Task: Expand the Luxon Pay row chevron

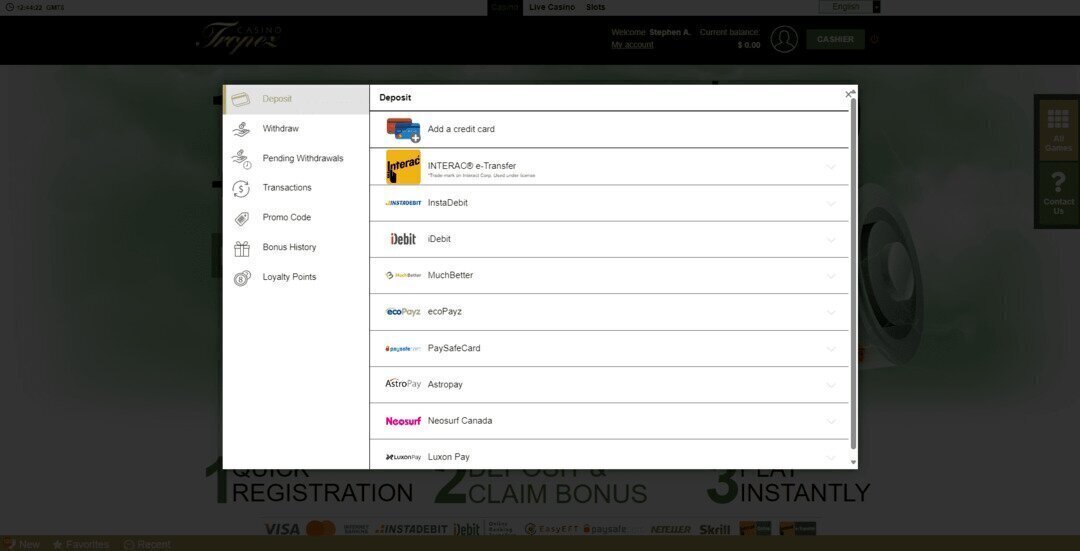Action: 831,458
